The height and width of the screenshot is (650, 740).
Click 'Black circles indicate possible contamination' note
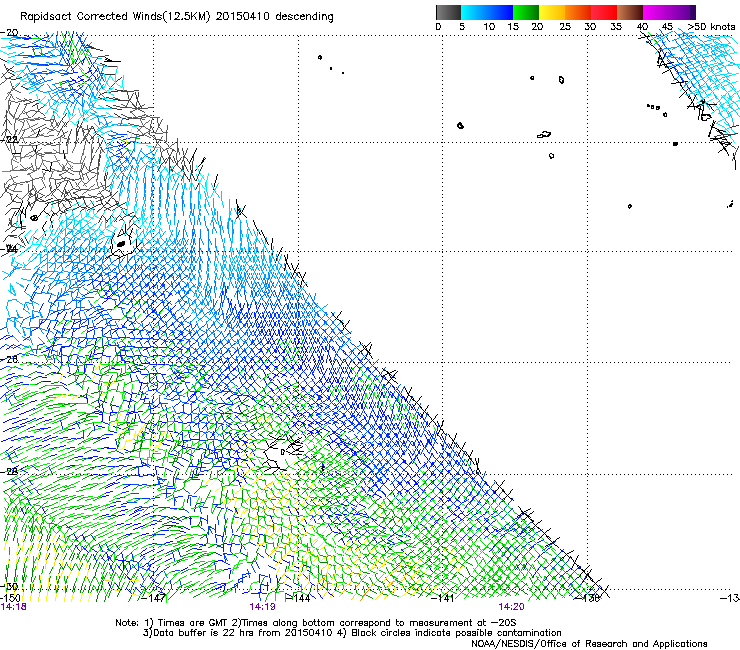coord(456,633)
